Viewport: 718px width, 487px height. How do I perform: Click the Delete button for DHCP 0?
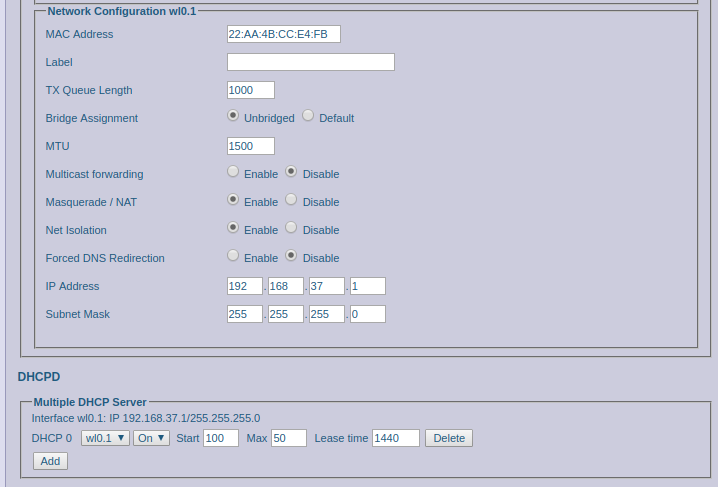pos(448,438)
